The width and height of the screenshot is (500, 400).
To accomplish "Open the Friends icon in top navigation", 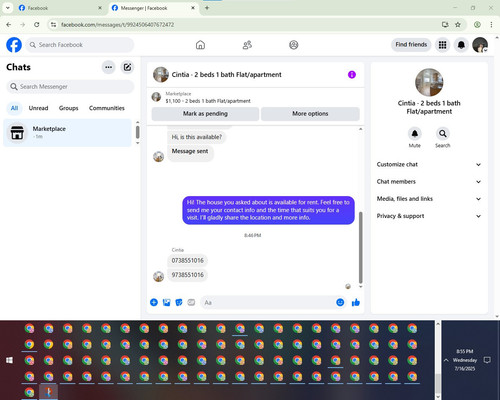I will (x=247, y=45).
